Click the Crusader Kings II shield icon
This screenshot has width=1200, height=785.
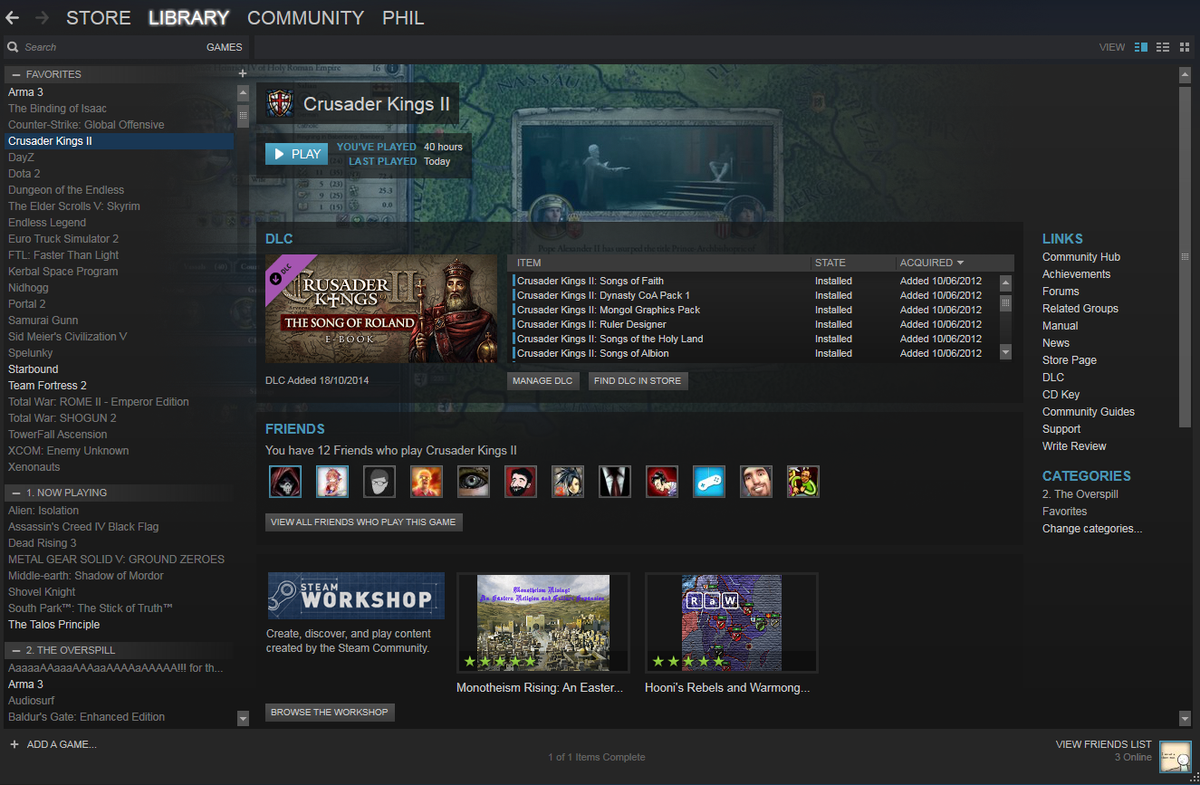[x=281, y=103]
